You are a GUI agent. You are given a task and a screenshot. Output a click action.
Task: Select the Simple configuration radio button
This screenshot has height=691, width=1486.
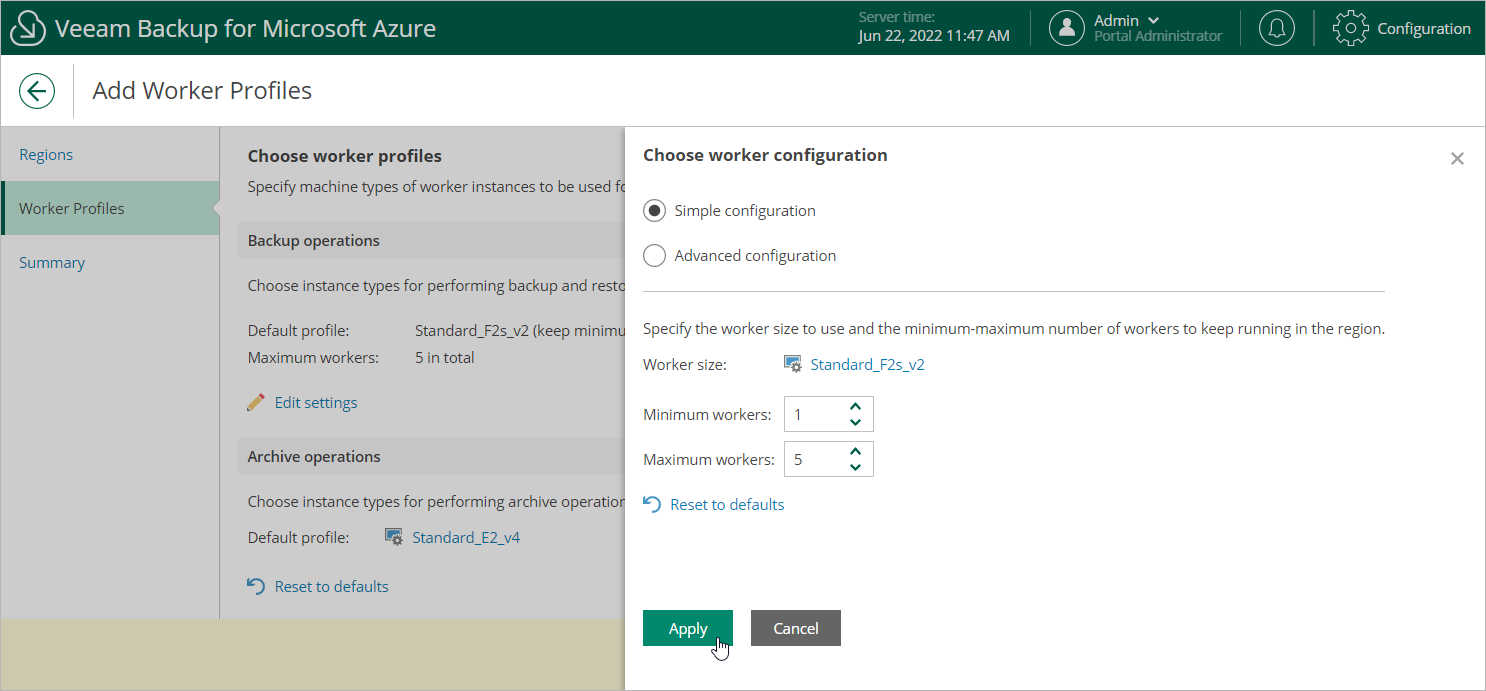tap(654, 211)
